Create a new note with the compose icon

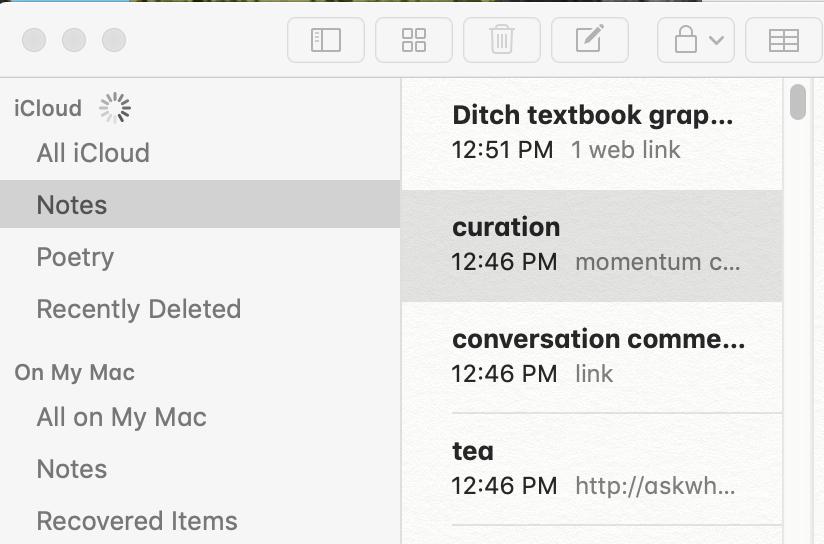coord(590,40)
